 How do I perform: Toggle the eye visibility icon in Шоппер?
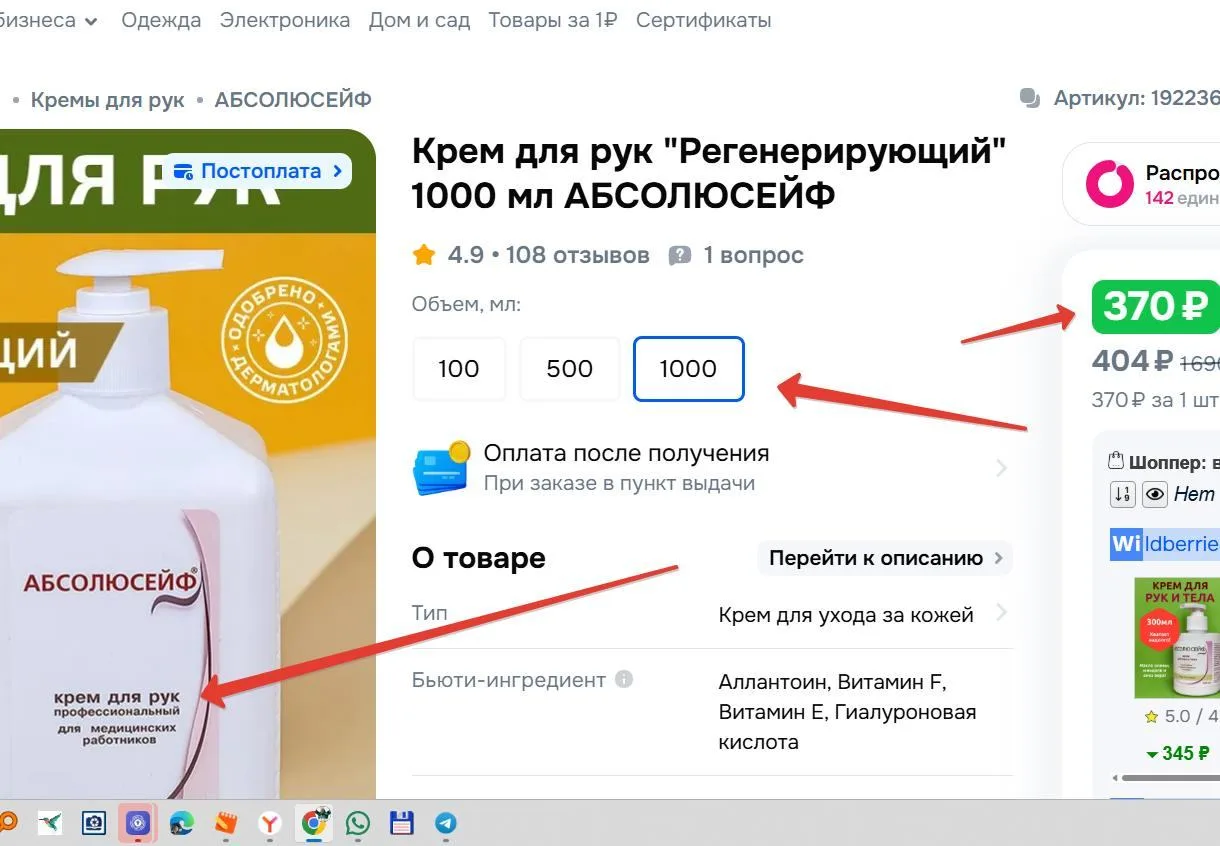pyautogui.click(x=1155, y=494)
